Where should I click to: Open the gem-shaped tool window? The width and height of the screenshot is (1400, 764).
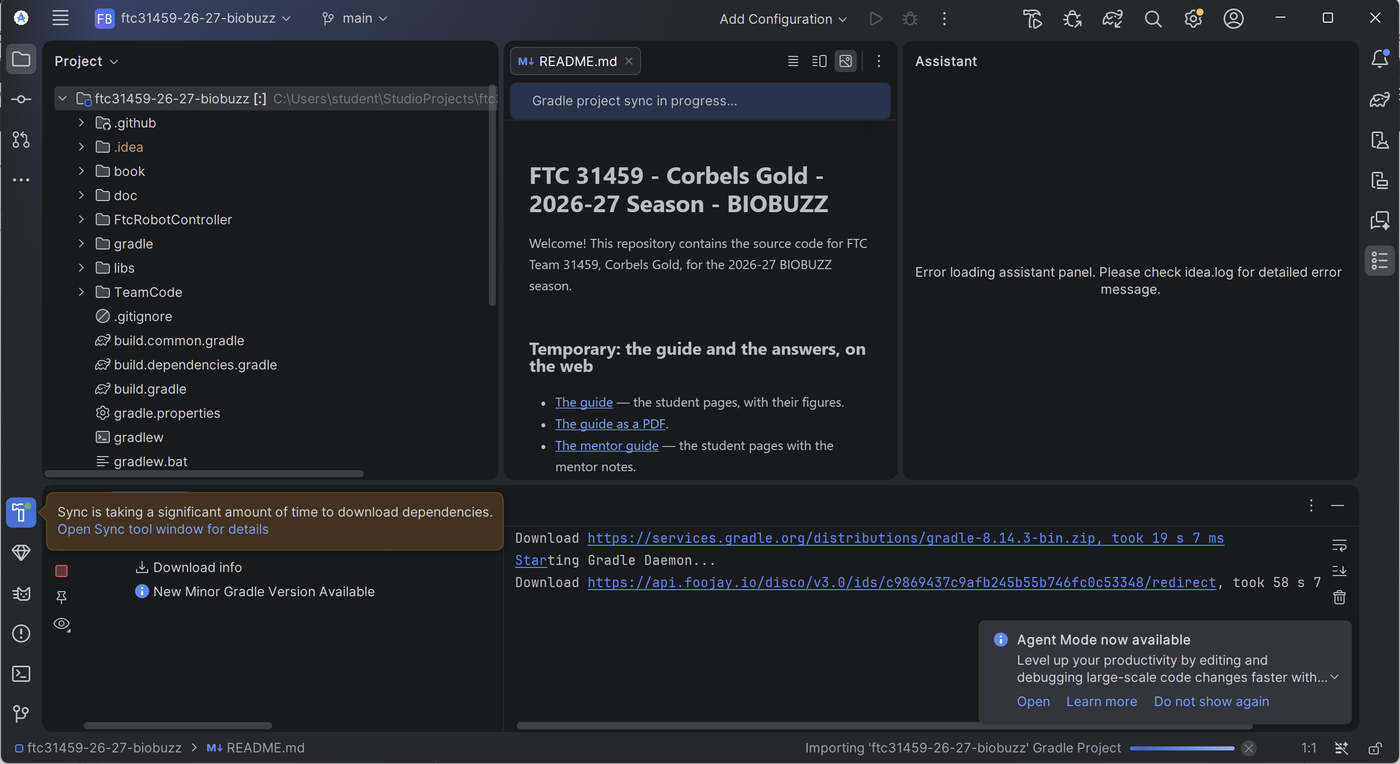point(21,553)
